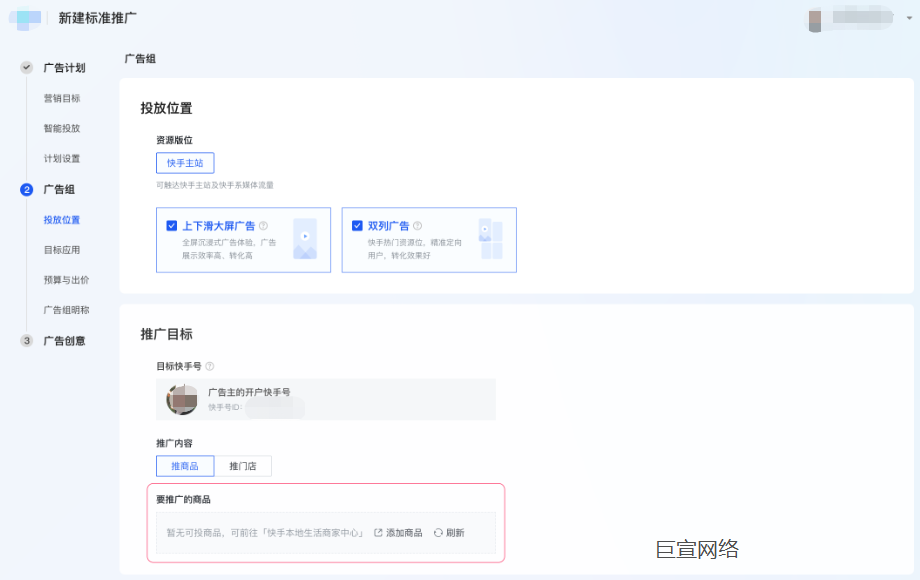
Task: Click the help icon next to 目标快手号
Action: (x=210, y=367)
